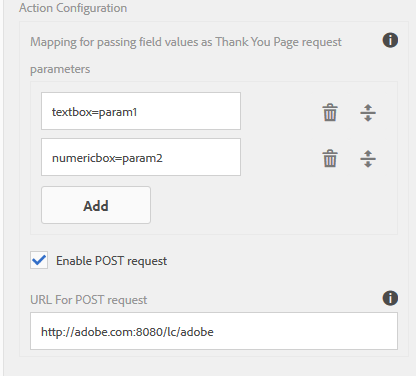Click the URL For POST request label
Viewport: 416px width, 376px height.
click(x=88, y=300)
